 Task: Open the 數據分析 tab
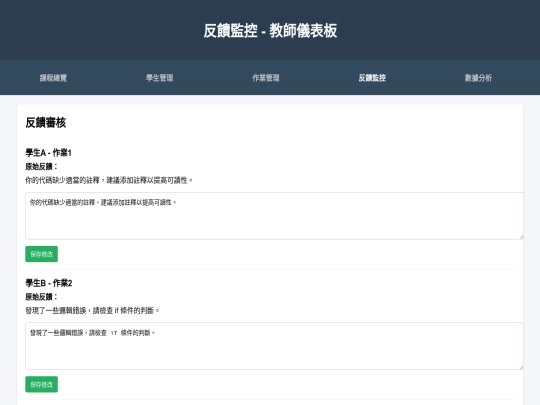point(478,78)
